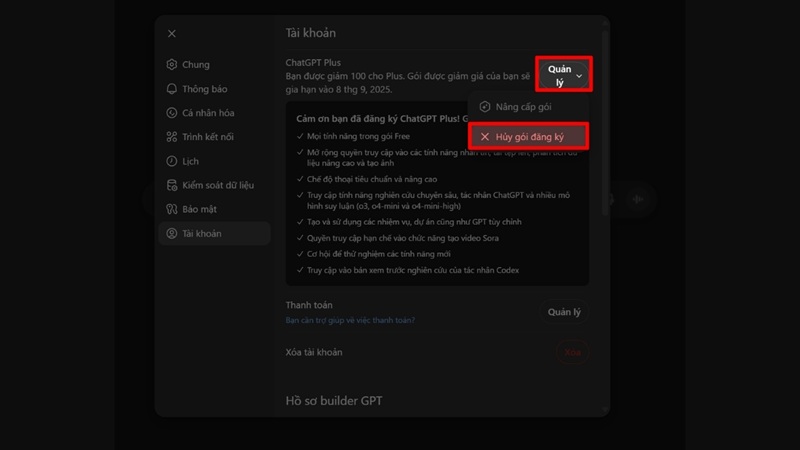This screenshot has height=450, width=800.
Task: Select the Thông báo bell icon
Action: pyautogui.click(x=172, y=89)
